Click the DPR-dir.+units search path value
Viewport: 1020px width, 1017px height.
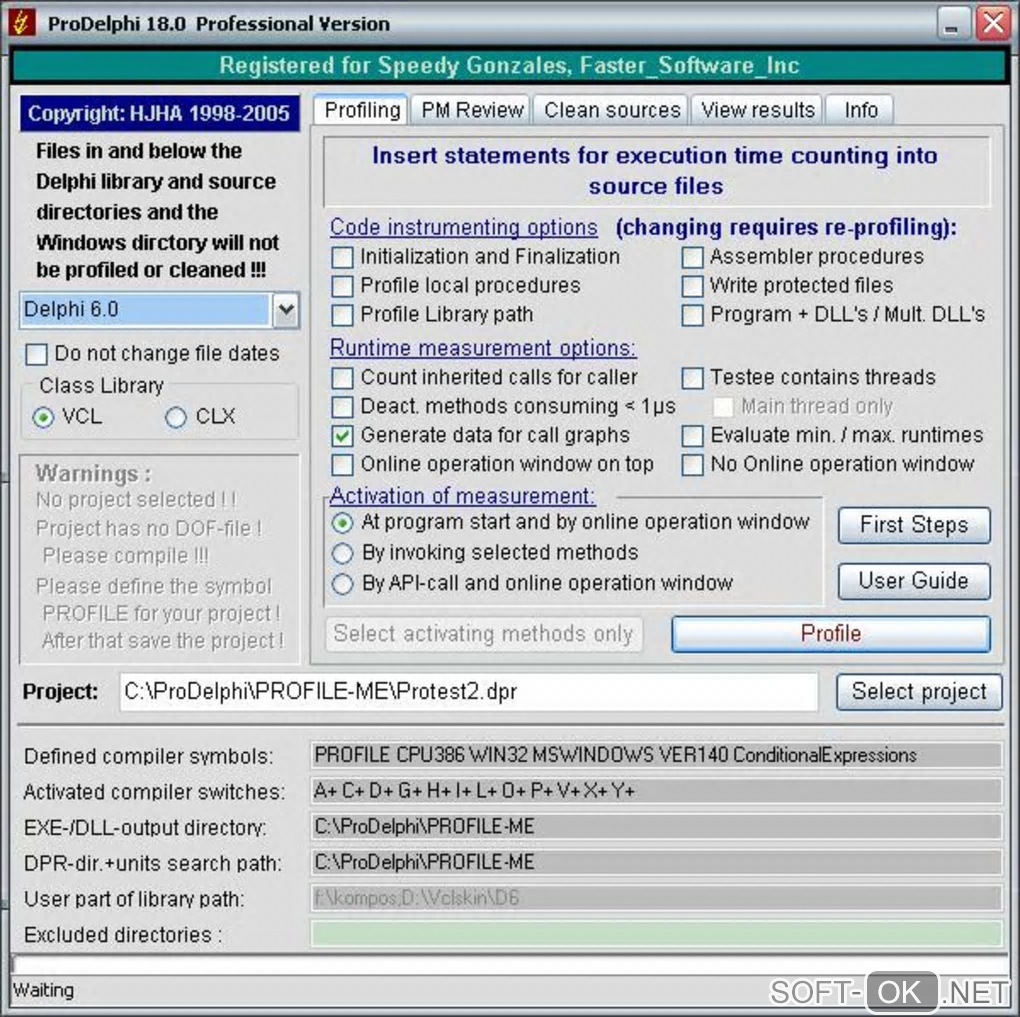coord(656,863)
